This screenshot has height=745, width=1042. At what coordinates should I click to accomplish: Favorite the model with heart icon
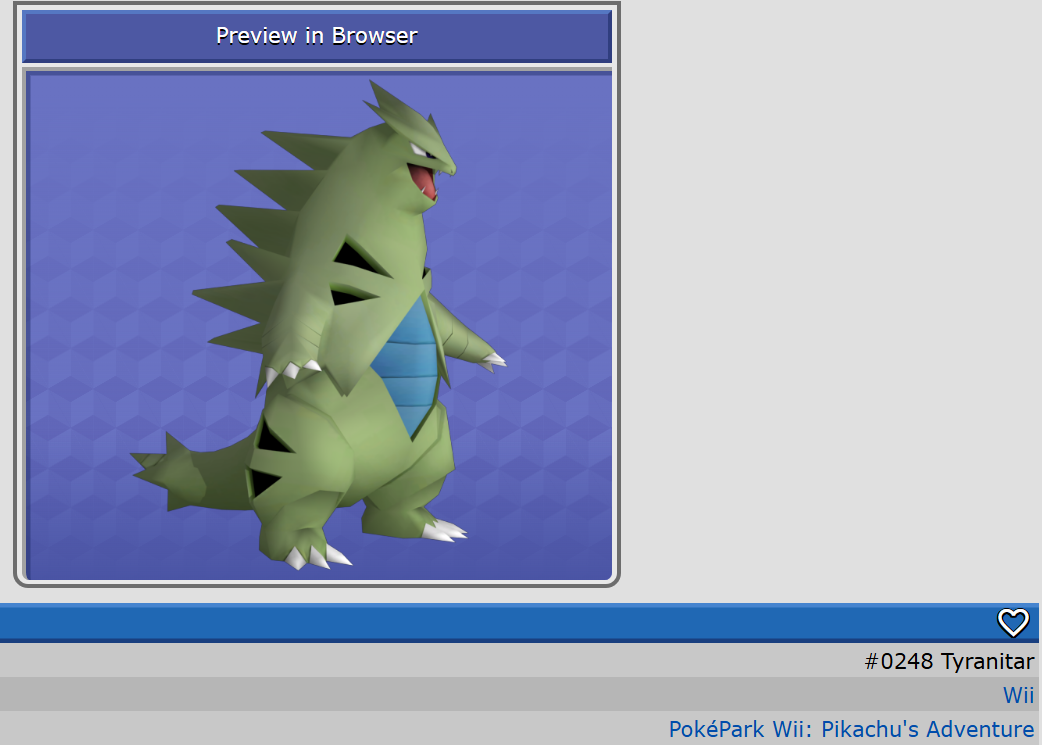click(x=1013, y=623)
